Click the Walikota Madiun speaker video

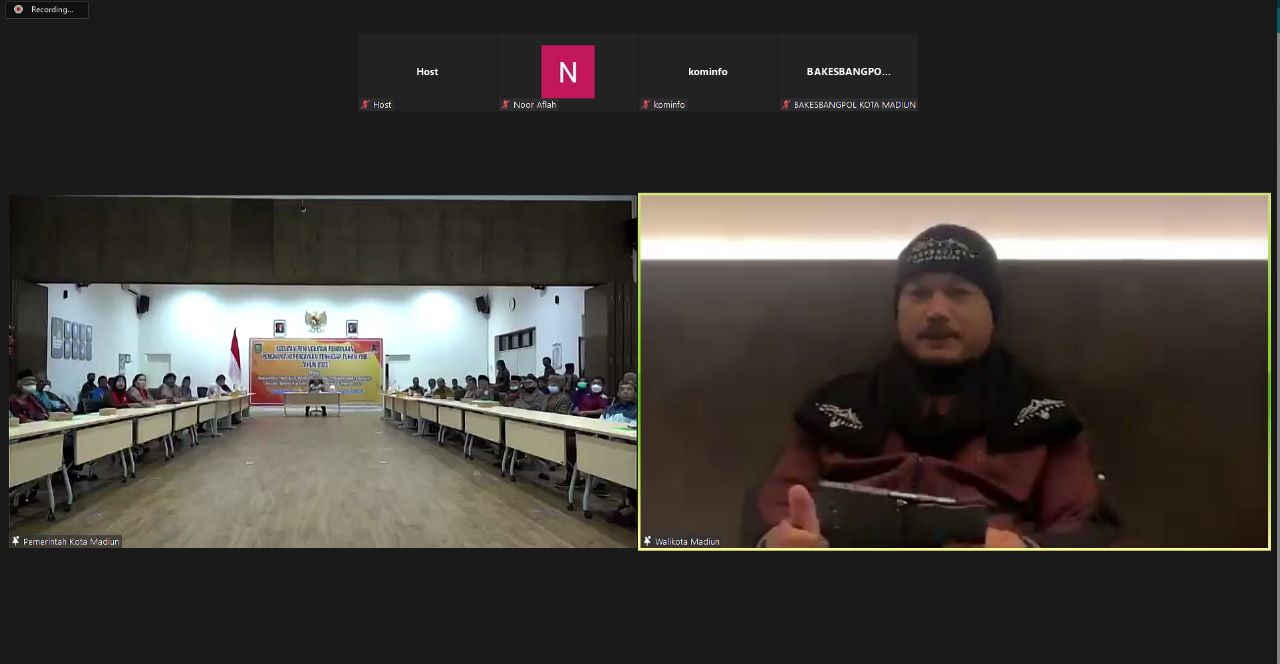[954, 380]
